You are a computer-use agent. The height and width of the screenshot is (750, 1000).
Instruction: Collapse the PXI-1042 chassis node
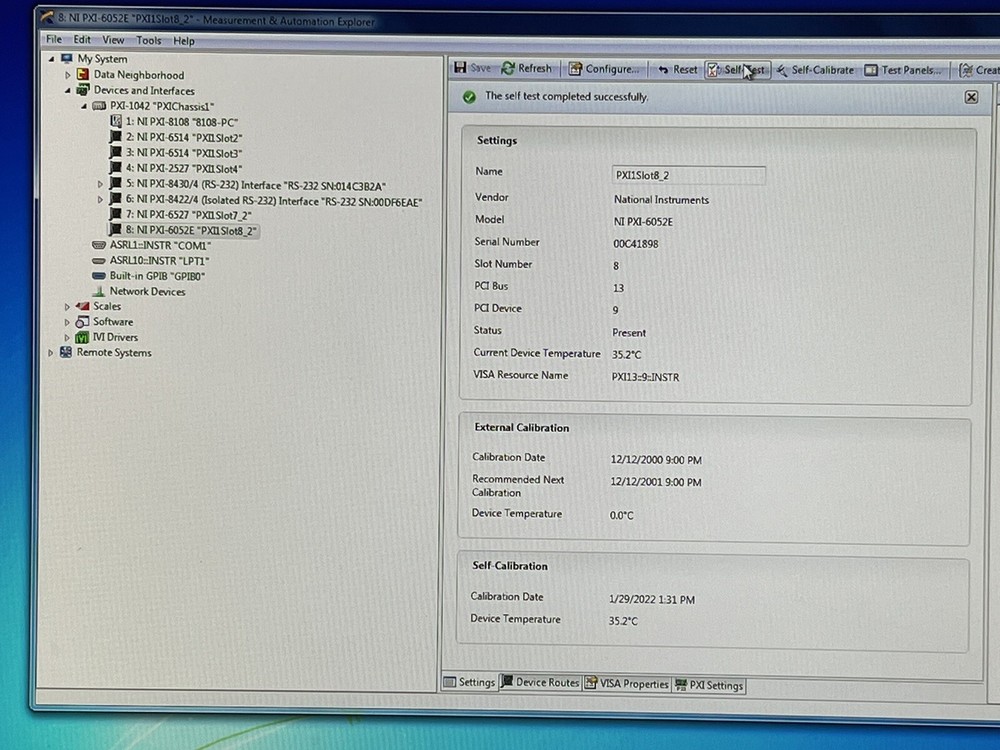coord(84,106)
